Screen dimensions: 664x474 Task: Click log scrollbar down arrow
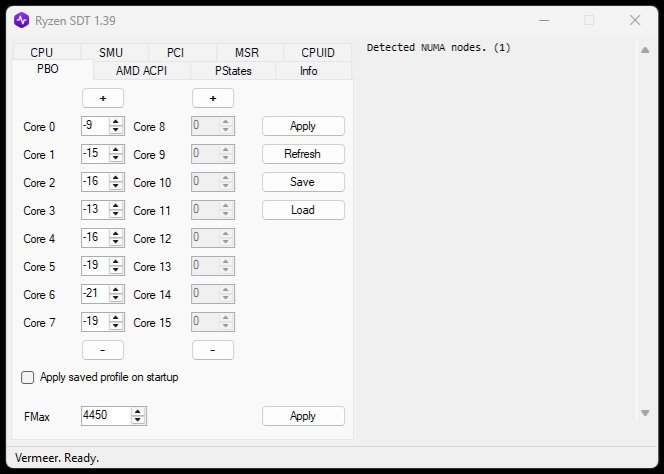coord(645,413)
